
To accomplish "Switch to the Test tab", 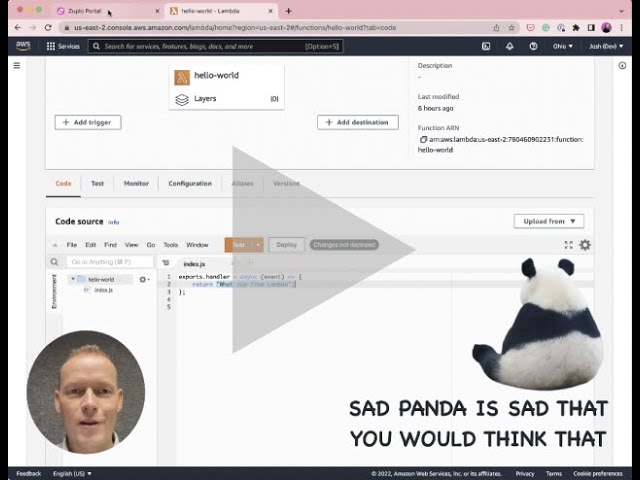I will 97,183.
